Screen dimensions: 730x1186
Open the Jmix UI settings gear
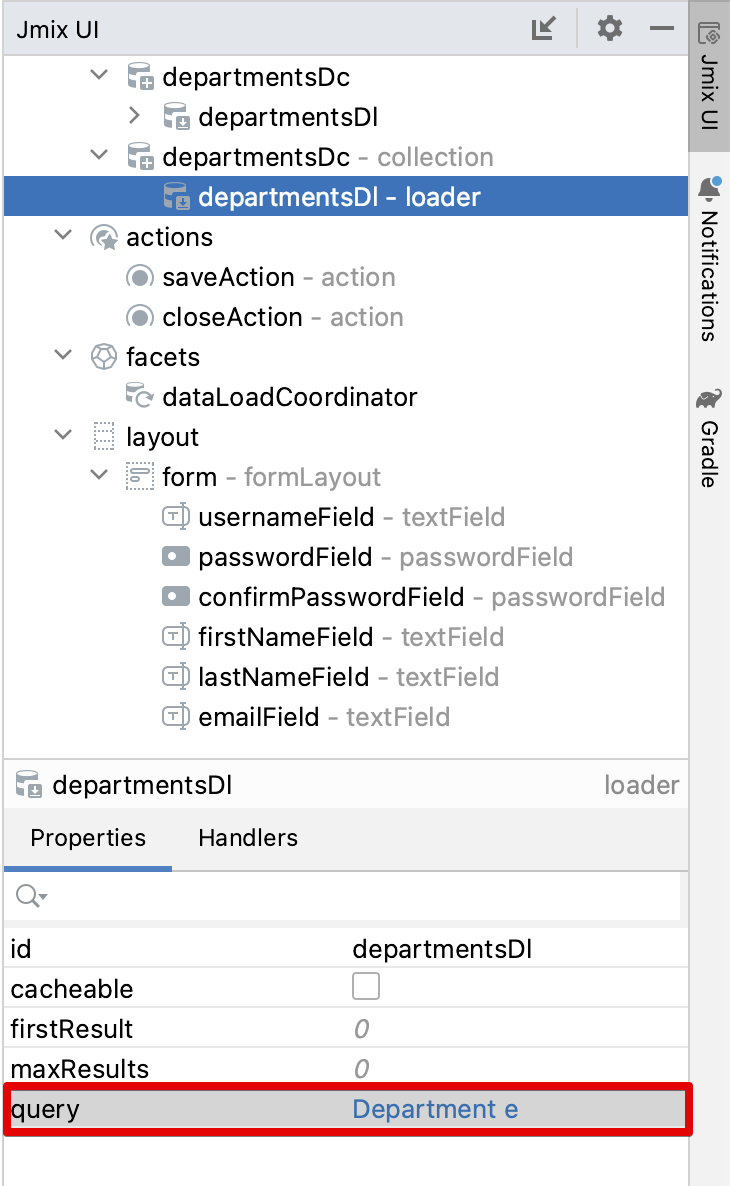point(609,29)
